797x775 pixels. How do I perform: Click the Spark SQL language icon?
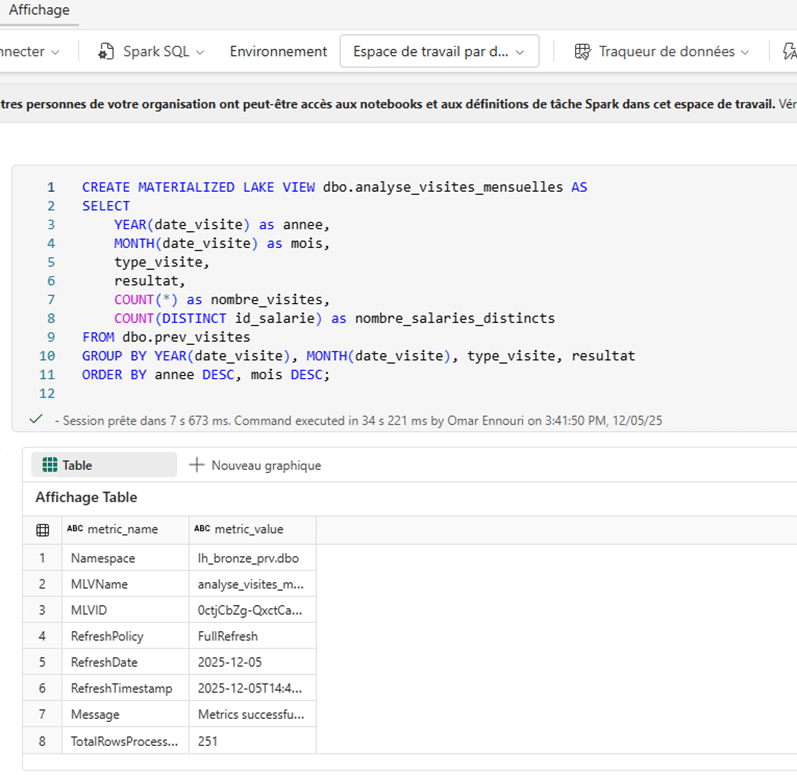pos(106,52)
